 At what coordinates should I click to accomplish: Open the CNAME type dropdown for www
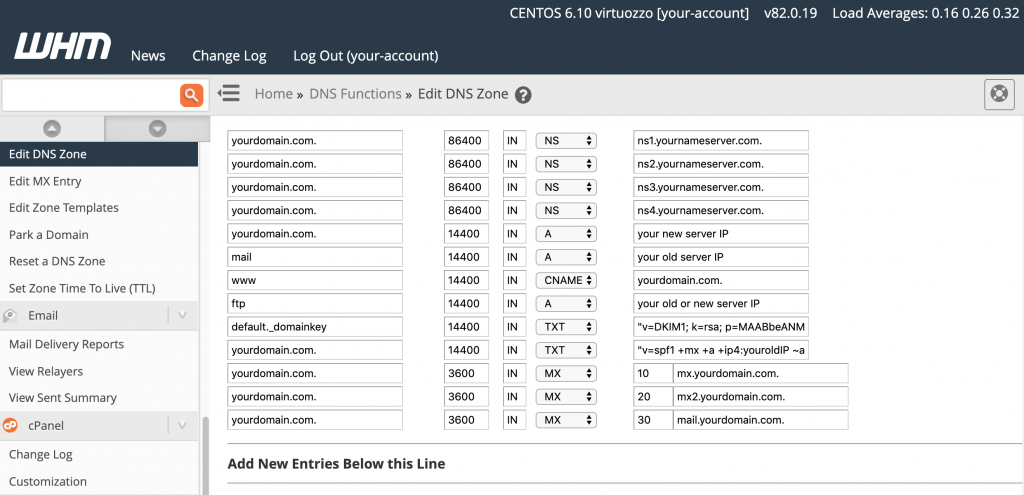point(566,280)
